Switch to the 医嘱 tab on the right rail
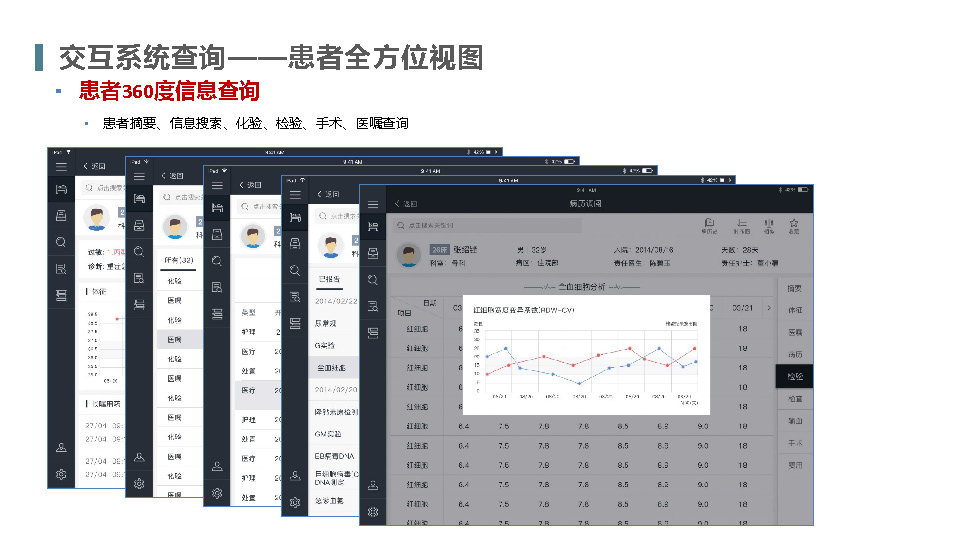This screenshot has width=960, height=540. click(795, 332)
